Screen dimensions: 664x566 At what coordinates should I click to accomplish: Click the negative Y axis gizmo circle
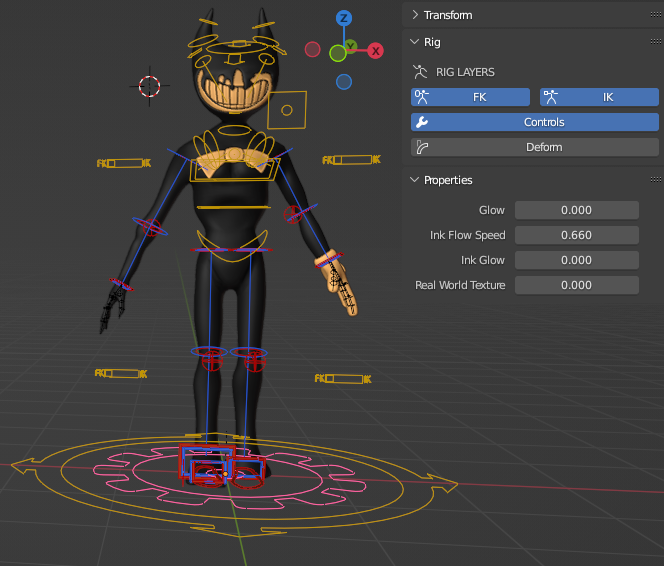click(x=338, y=53)
